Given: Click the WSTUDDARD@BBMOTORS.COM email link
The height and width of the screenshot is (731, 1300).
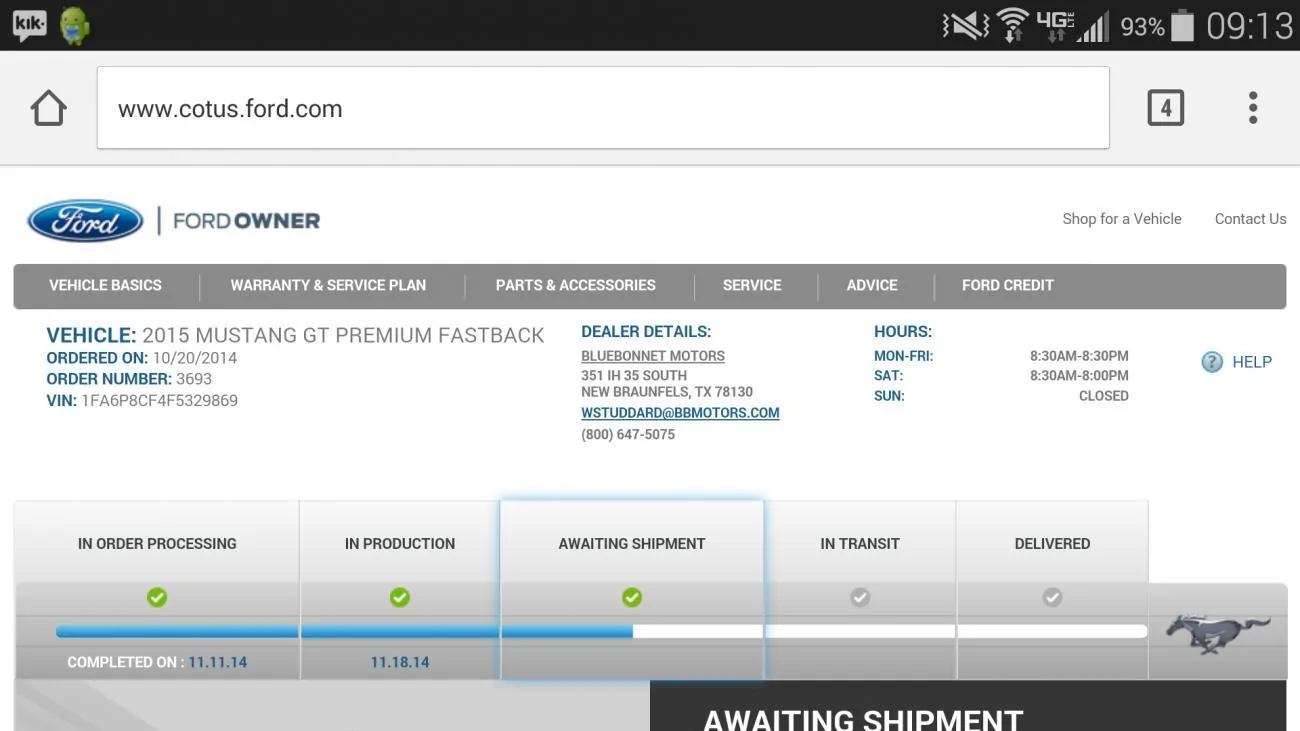Looking at the screenshot, I should tap(680, 413).
